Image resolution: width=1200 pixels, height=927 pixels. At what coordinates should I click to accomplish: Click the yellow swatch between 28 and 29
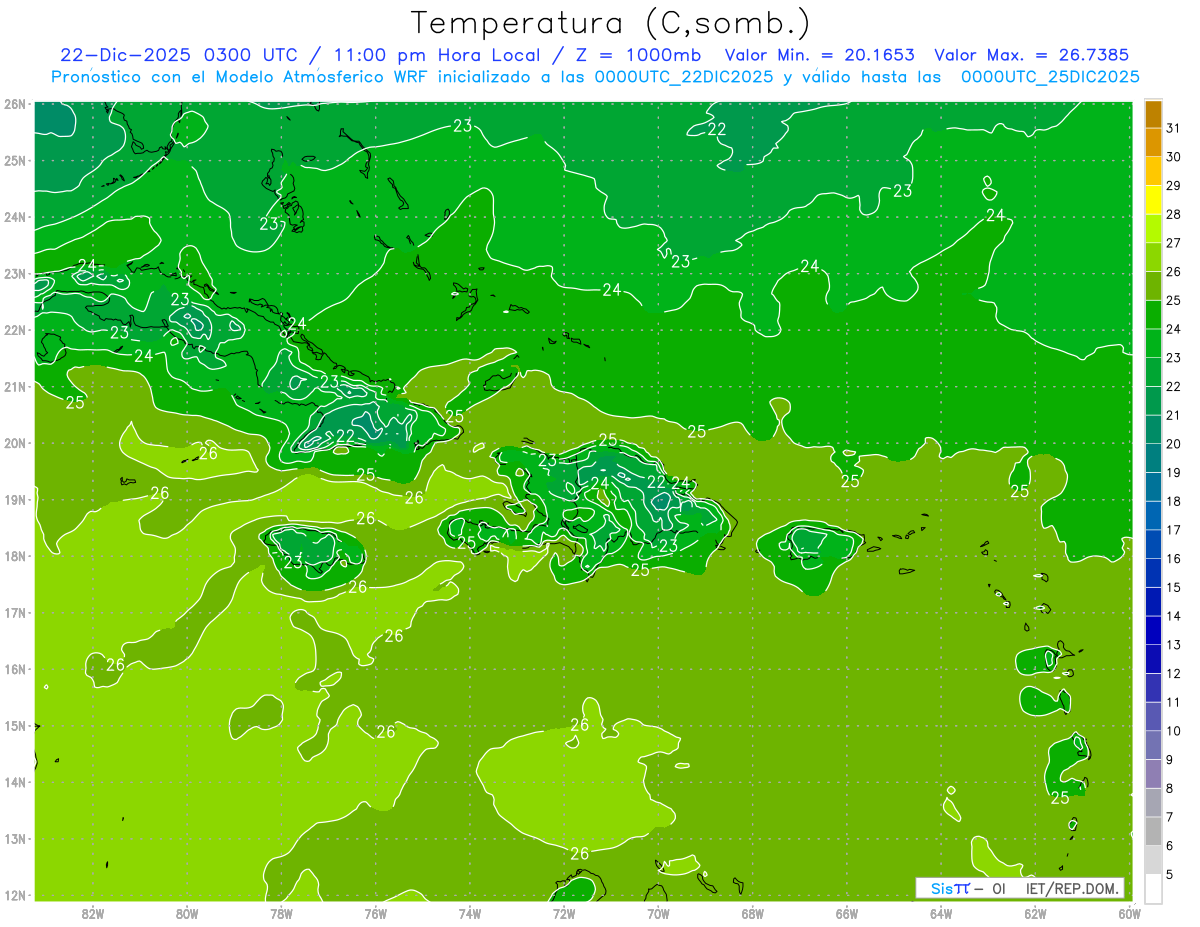pyautogui.click(x=1153, y=200)
